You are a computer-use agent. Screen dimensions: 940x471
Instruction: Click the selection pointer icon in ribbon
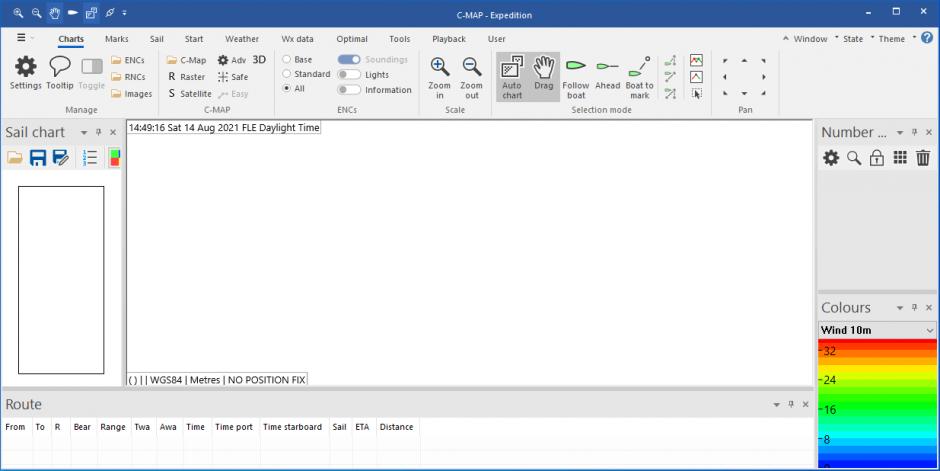[x=696, y=93]
